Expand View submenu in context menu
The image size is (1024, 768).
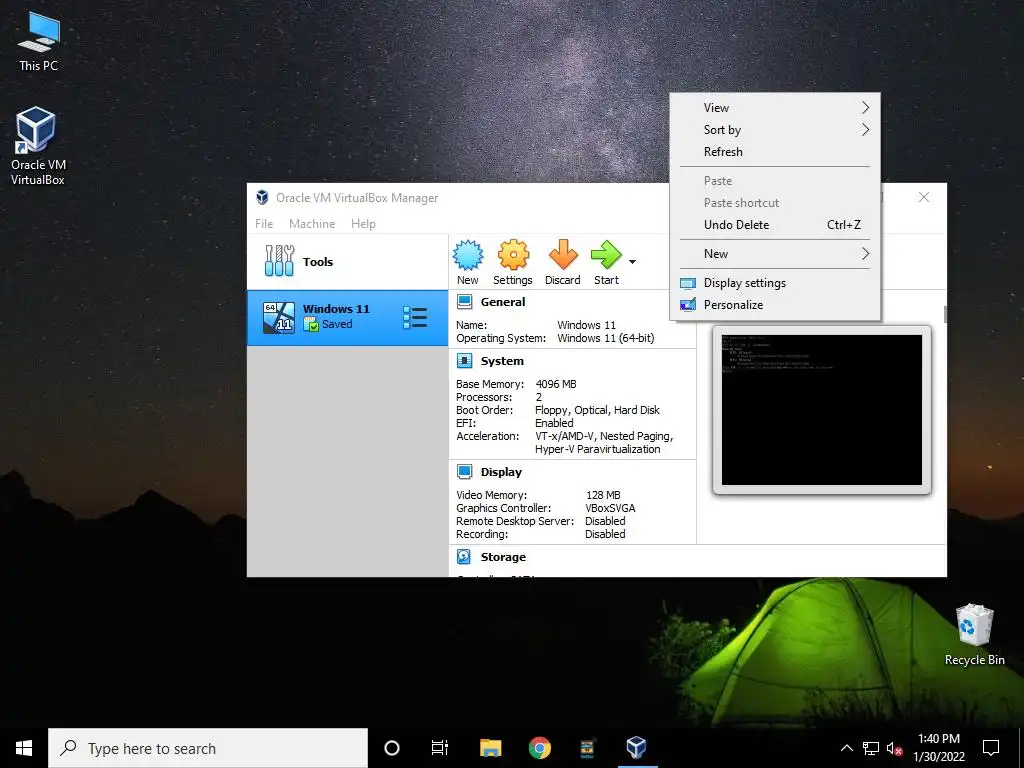point(775,108)
